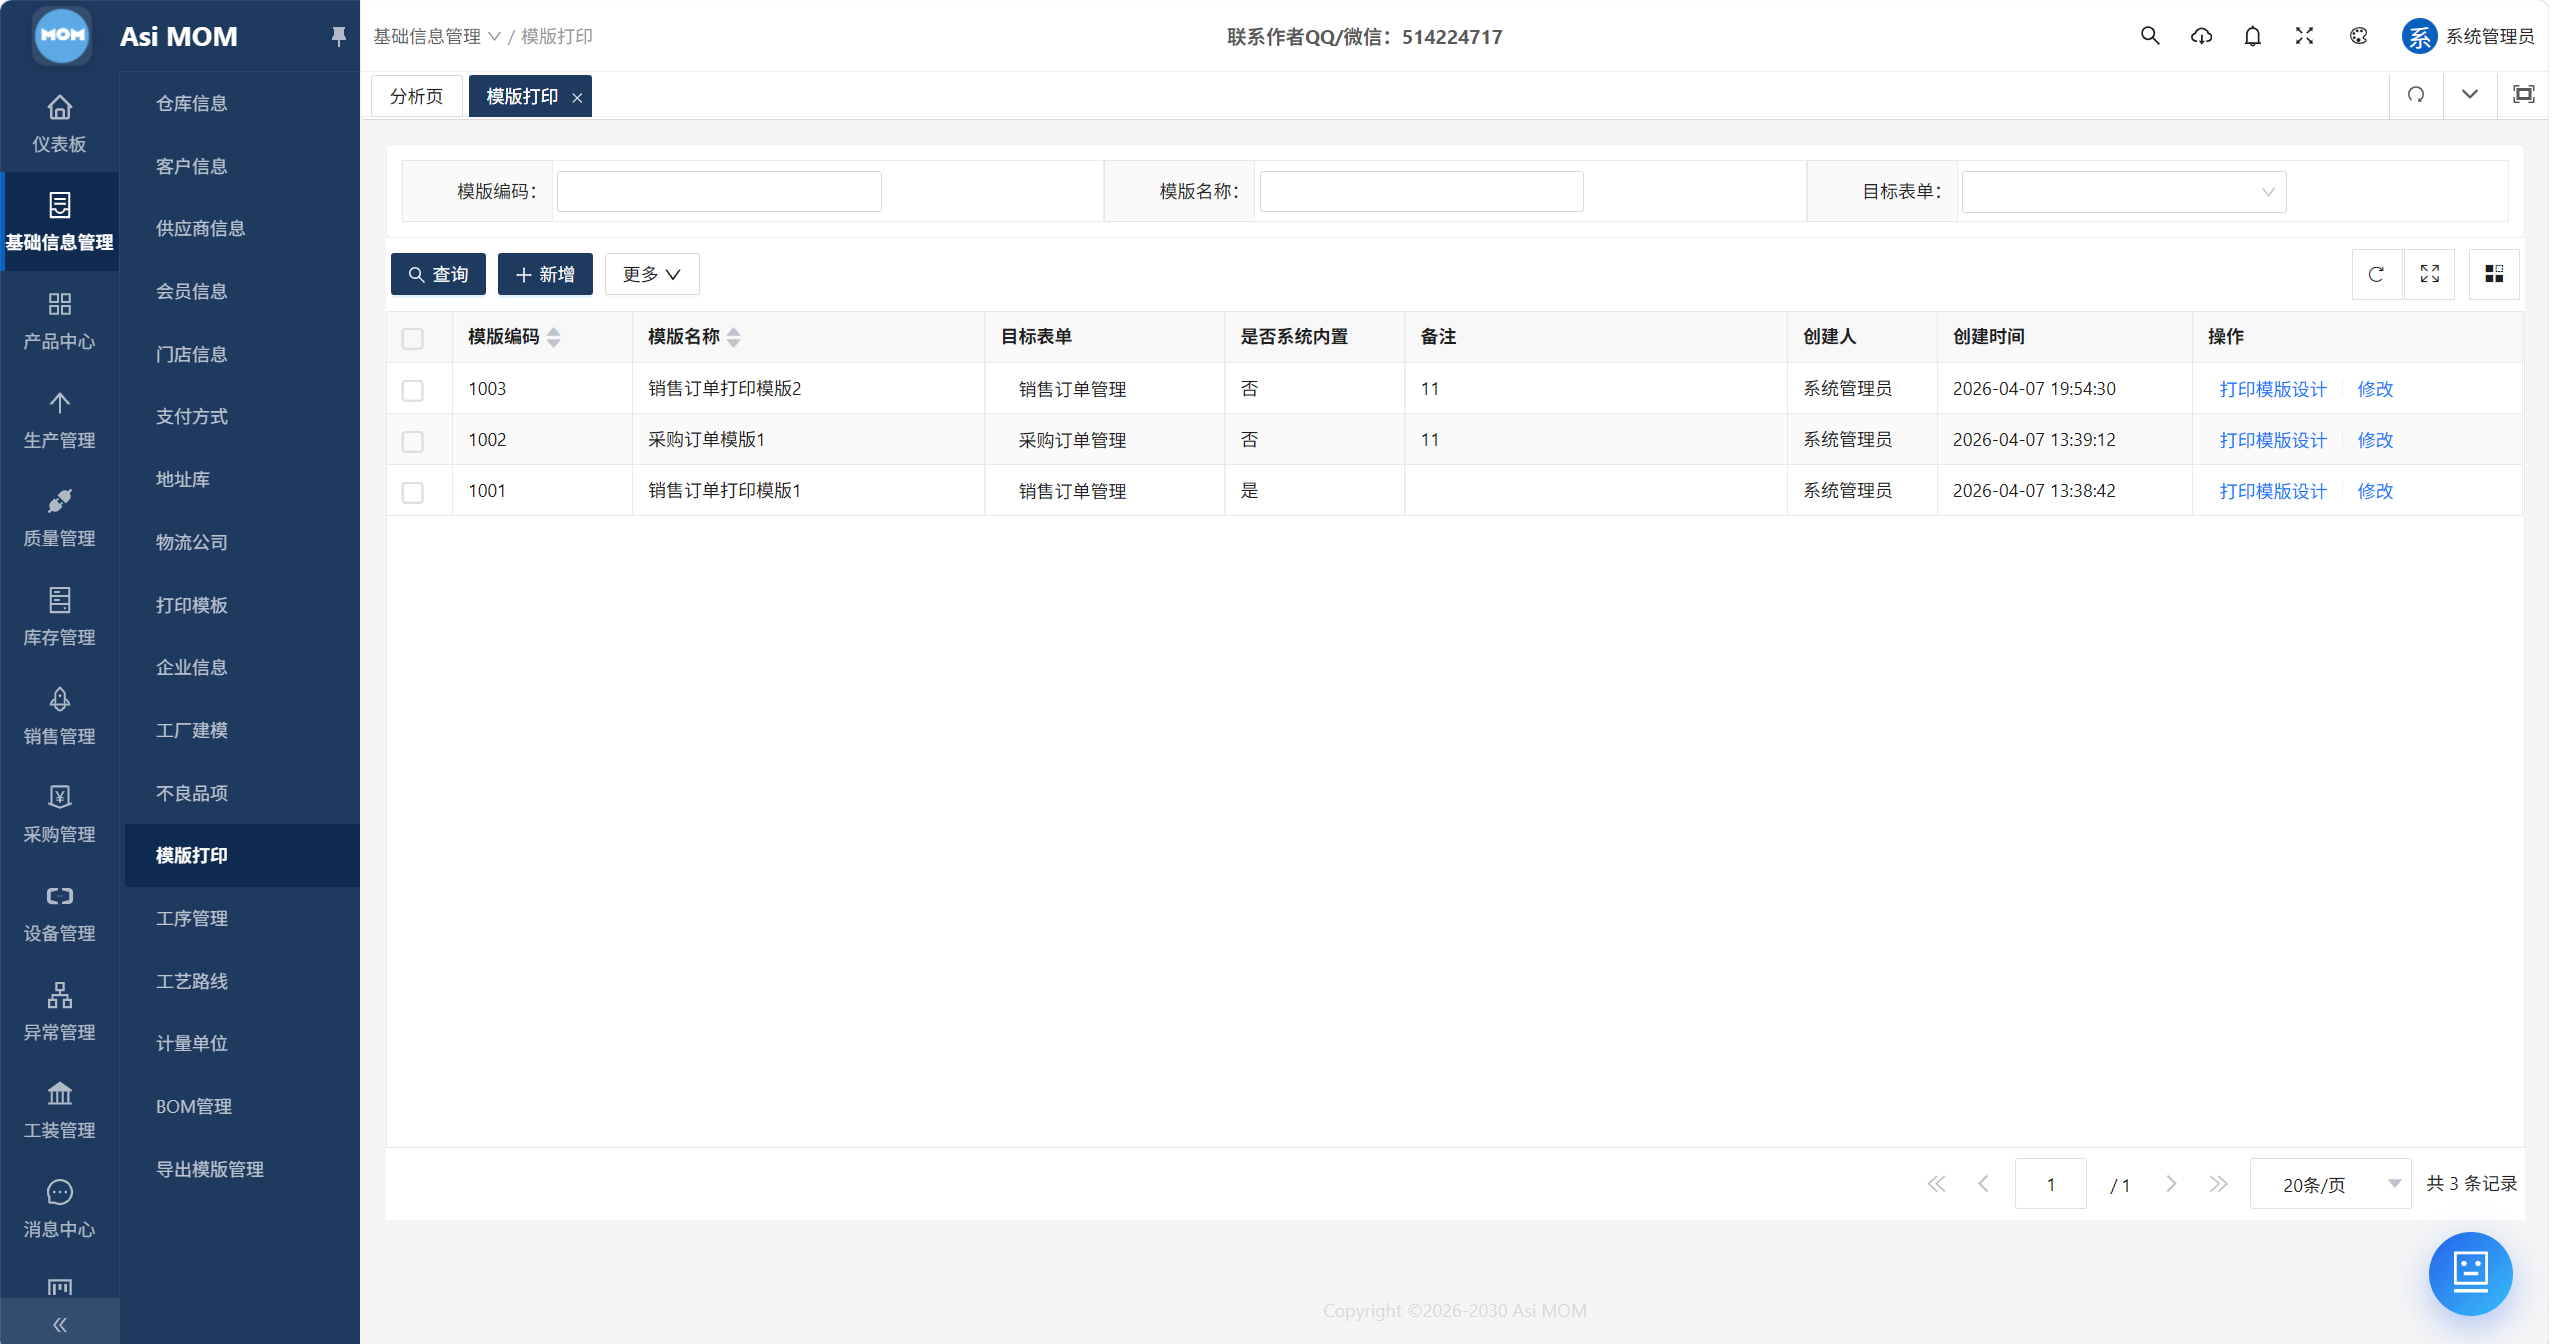The width and height of the screenshot is (2553, 1344).
Task: Open the search icon in the header
Action: click(x=2149, y=36)
